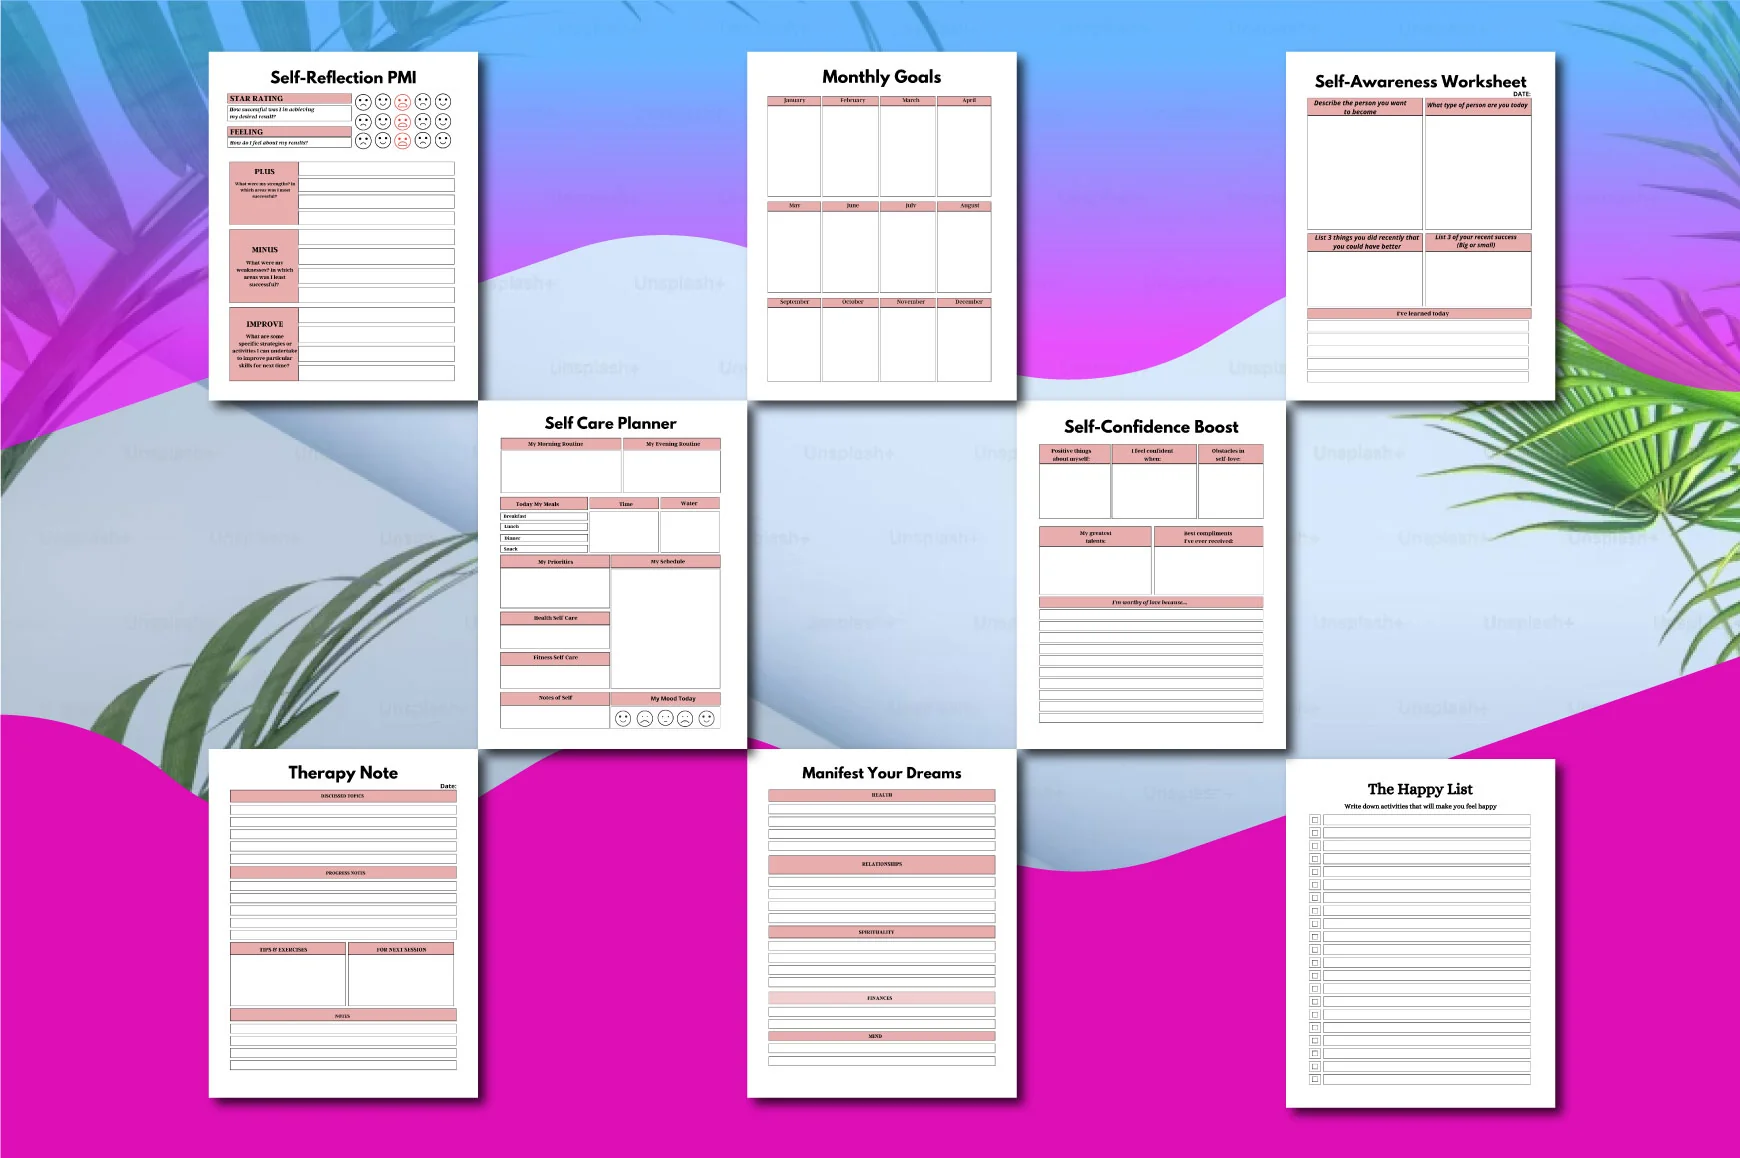1740x1158 pixels.
Task: Click the Notes of Self header
Action: (x=555, y=698)
